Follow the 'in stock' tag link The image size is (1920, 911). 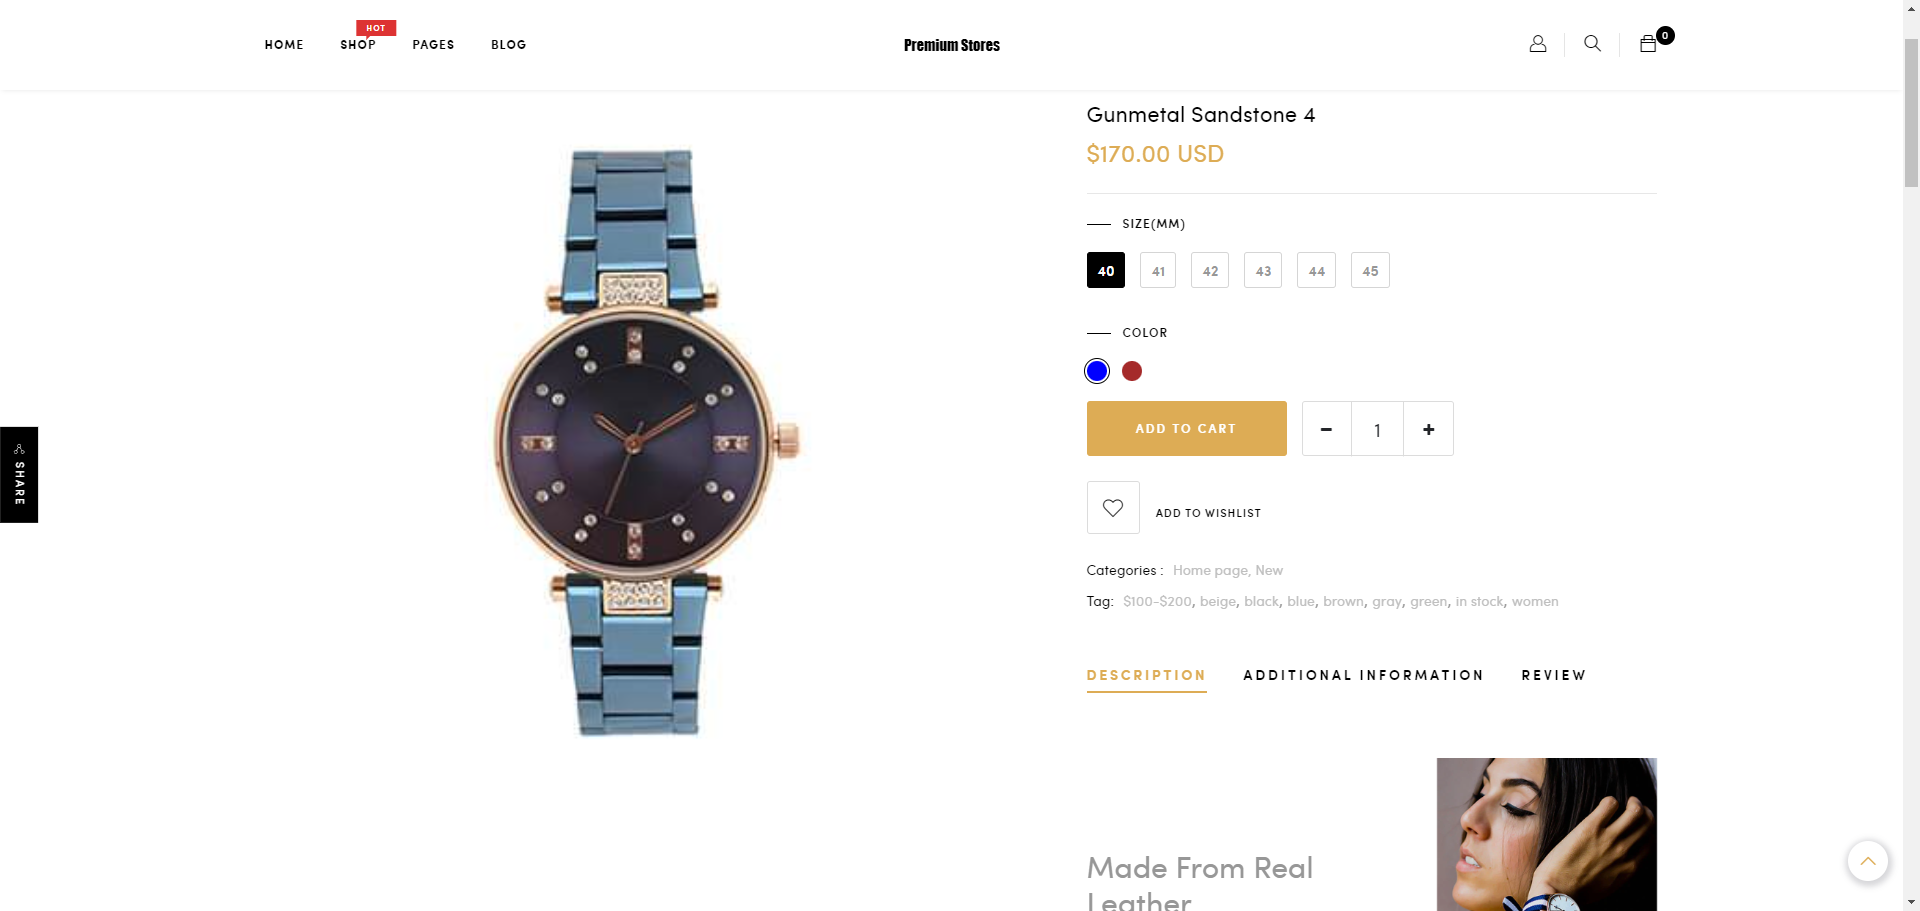point(1479,602)
